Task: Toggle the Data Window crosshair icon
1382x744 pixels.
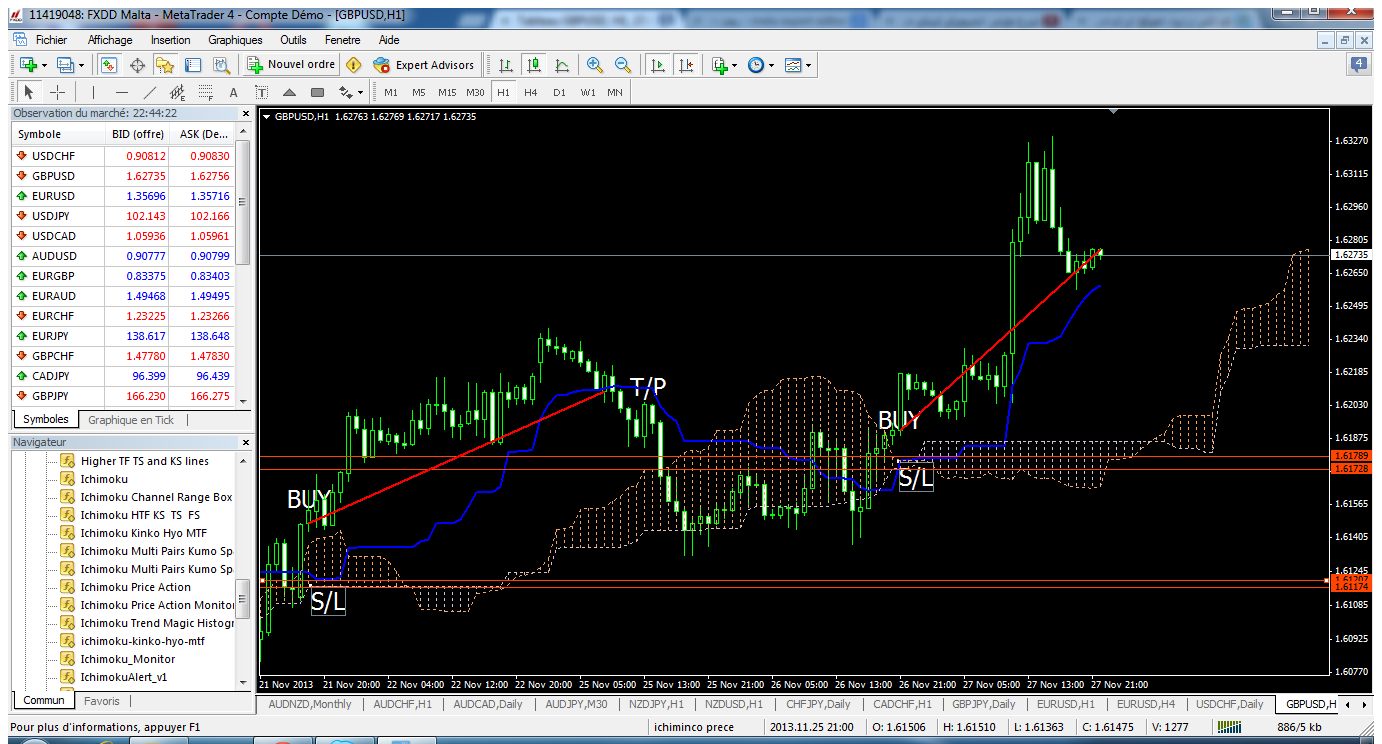Action: click(137, 65)
